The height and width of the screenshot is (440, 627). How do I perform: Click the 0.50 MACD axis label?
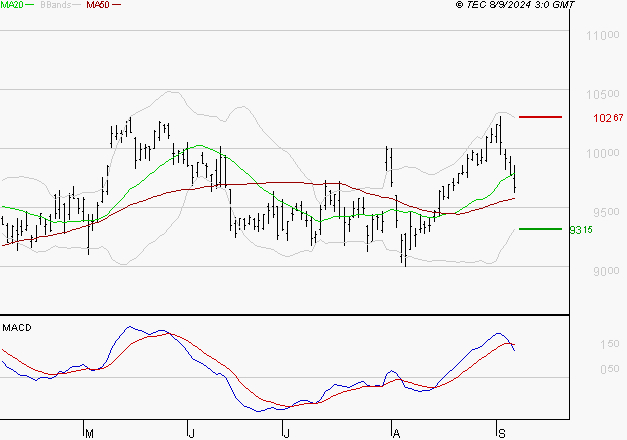610,369
